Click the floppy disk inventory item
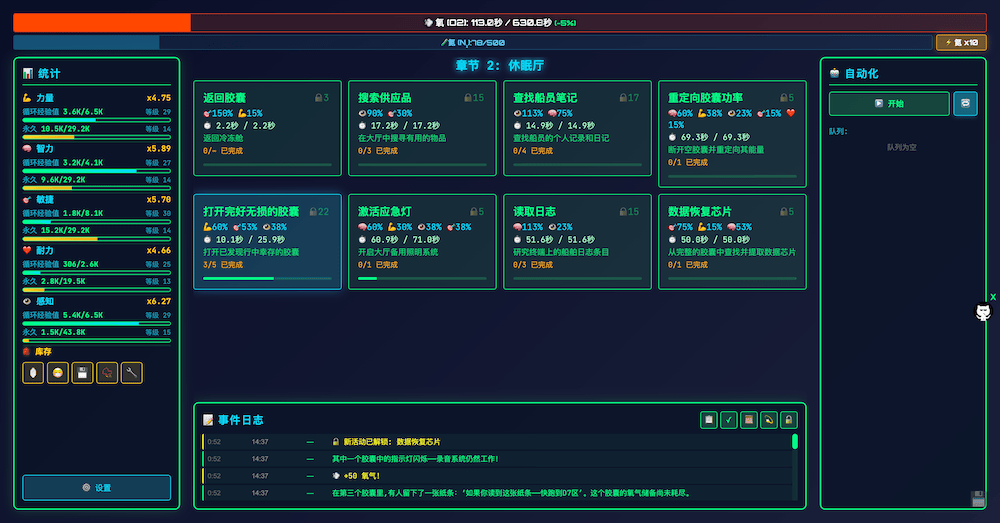The image size is (1000, 523). pyautogui.click(x=83, y=373)
